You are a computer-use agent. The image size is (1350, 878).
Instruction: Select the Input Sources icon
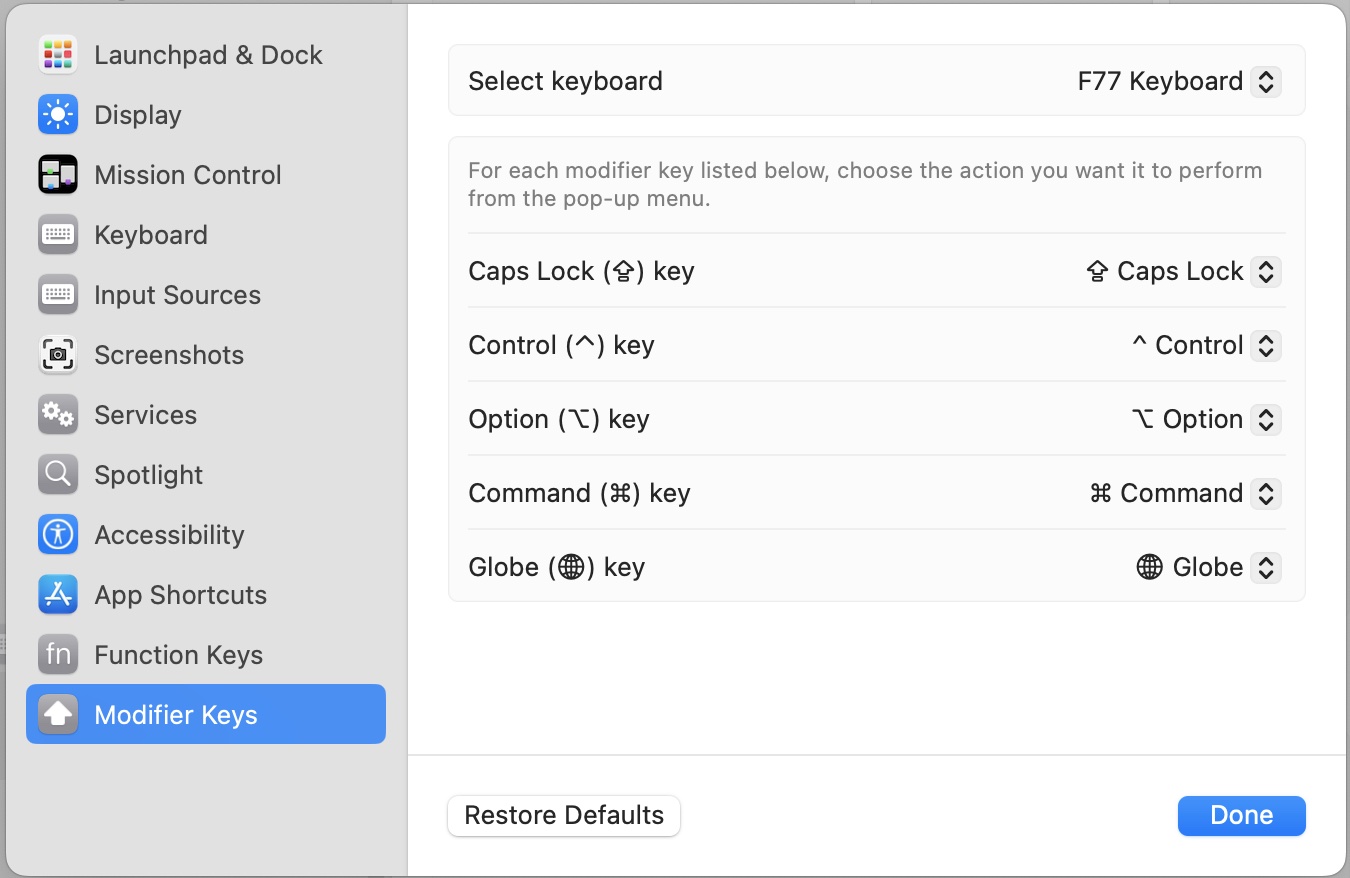[x=57, y=295]
